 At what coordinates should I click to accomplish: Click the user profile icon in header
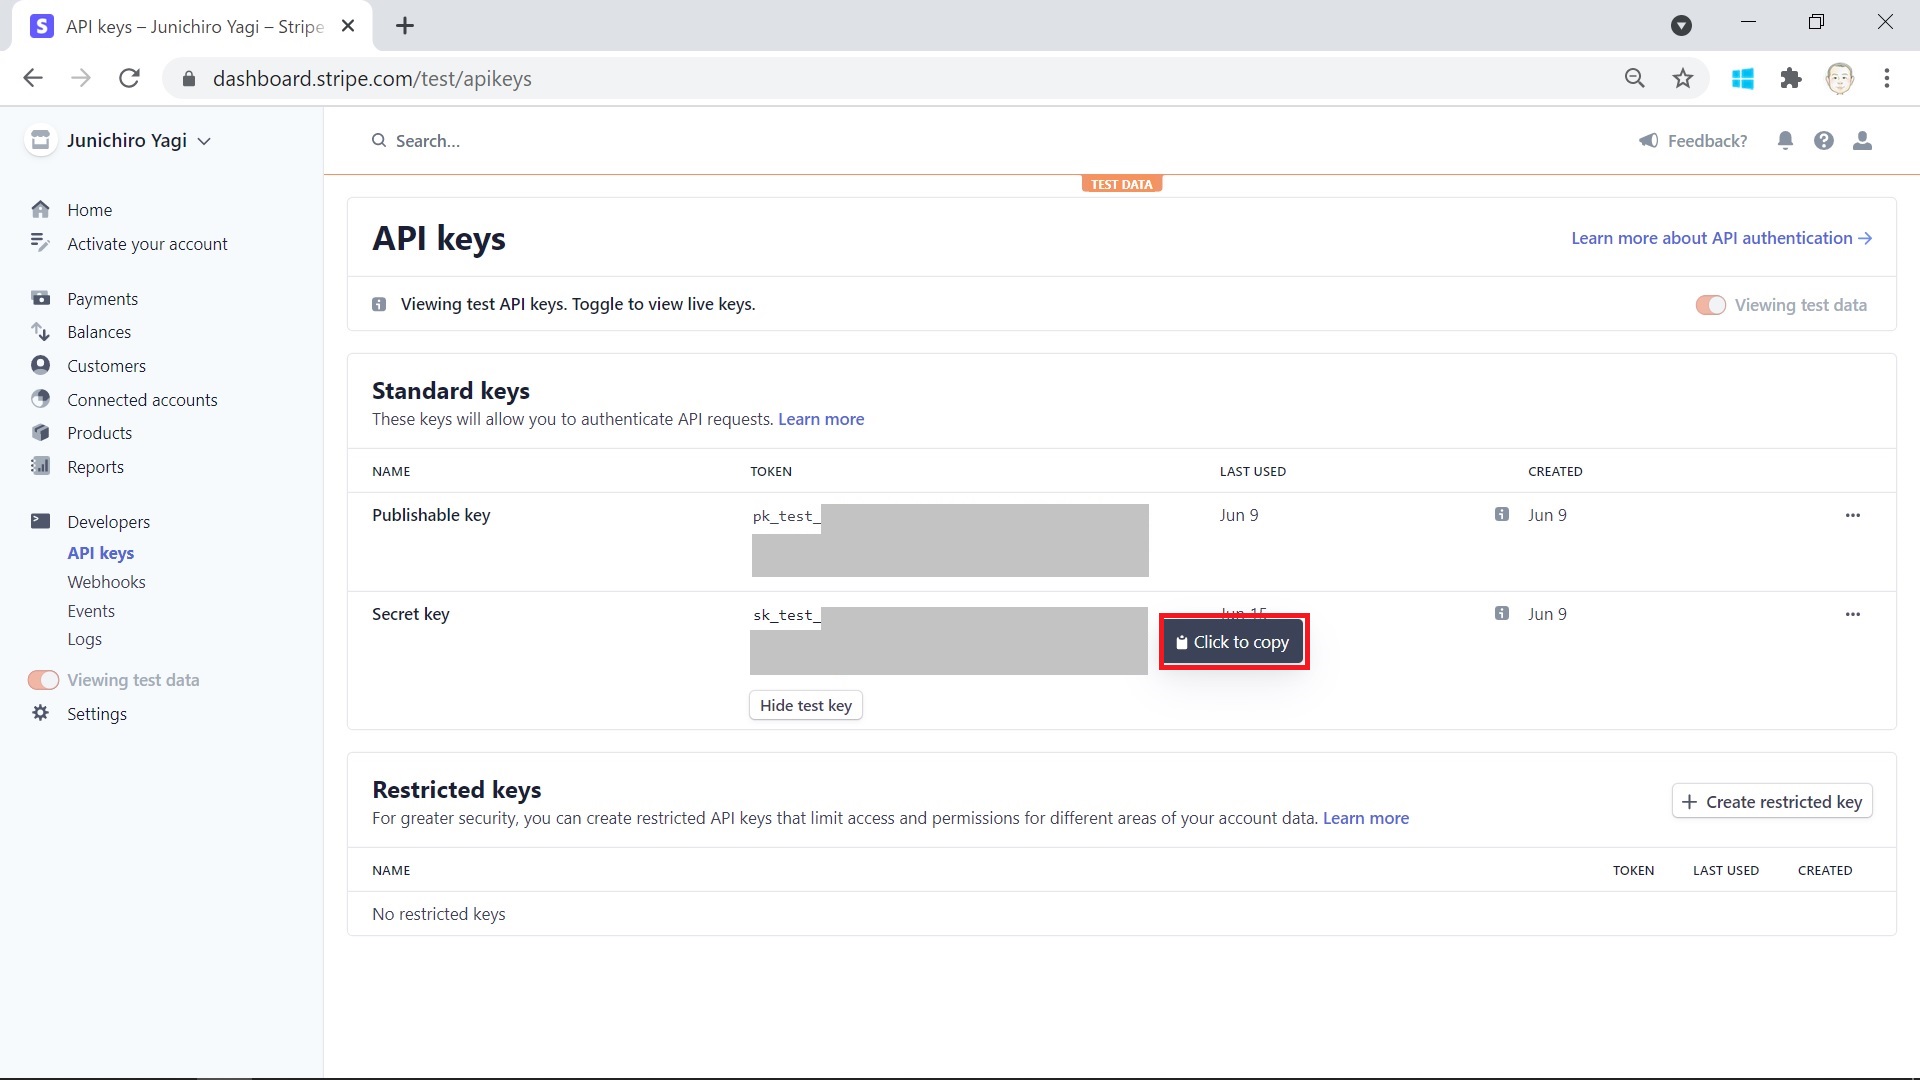(1862, 141)
